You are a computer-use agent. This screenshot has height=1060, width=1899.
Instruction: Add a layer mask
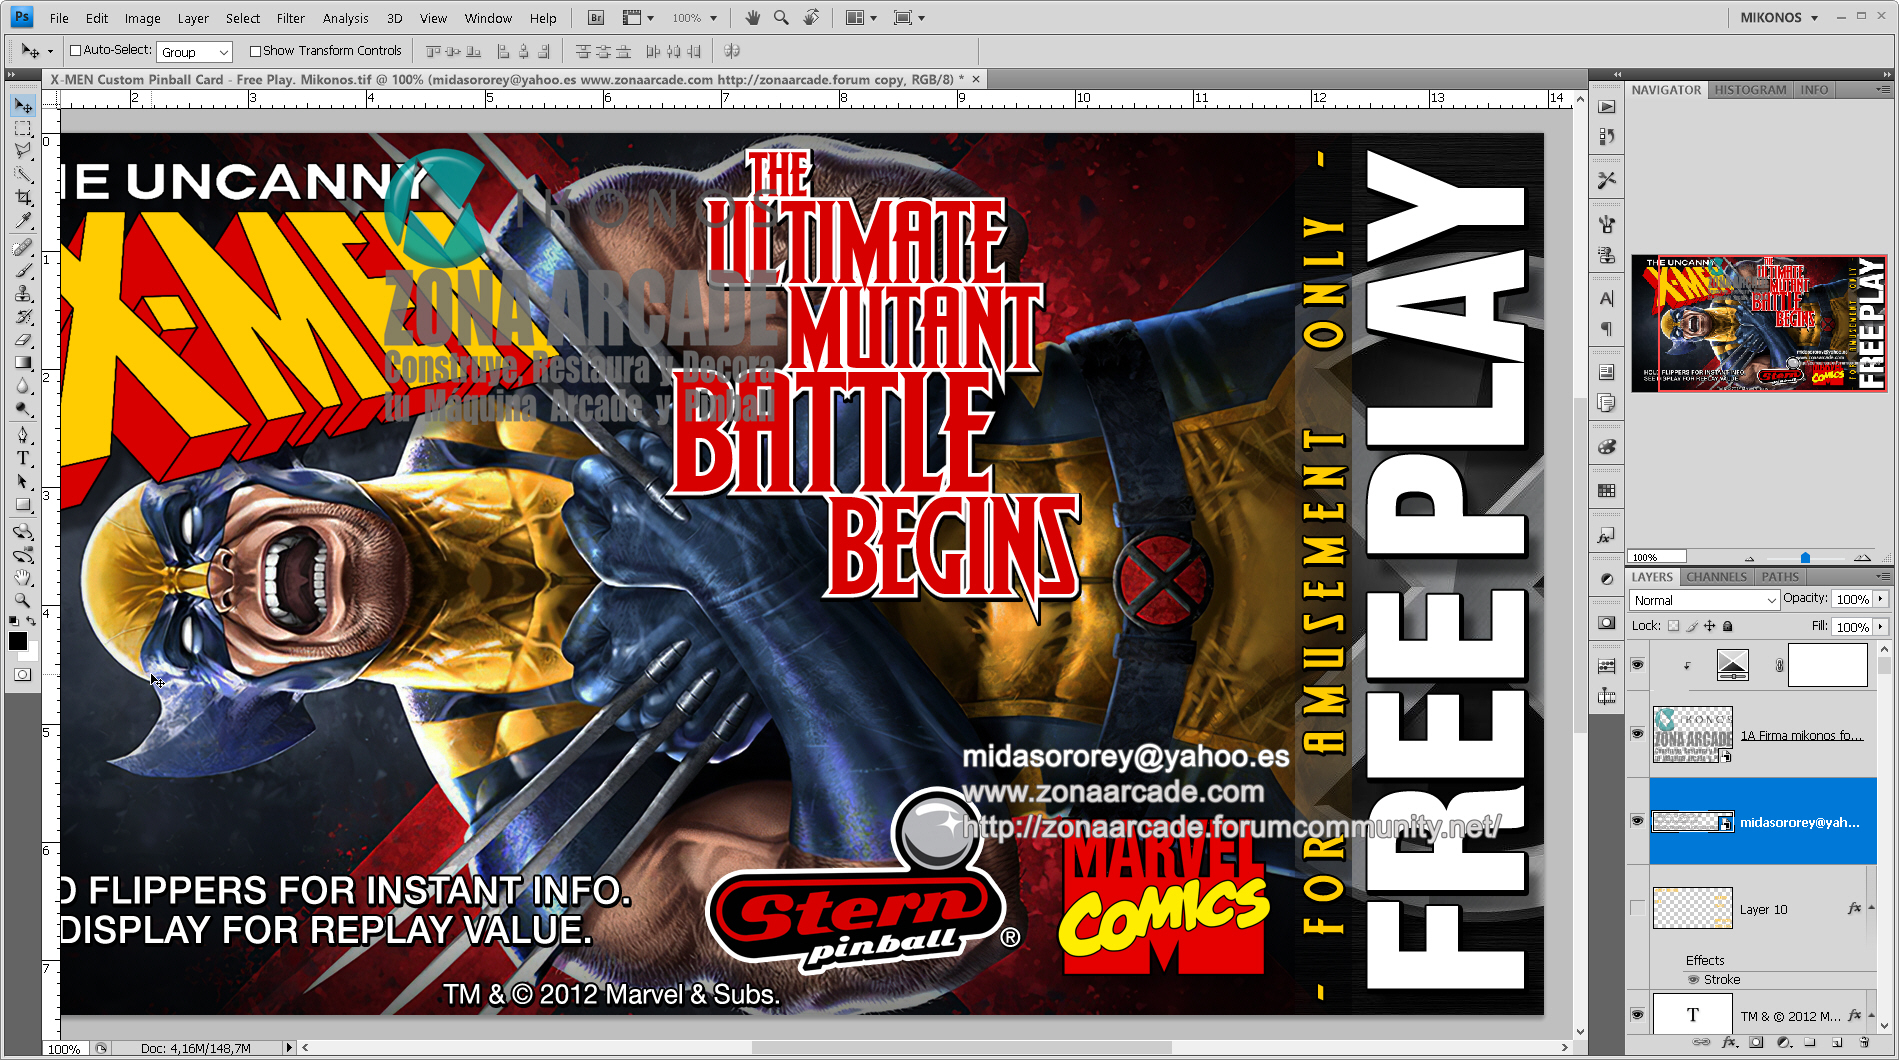(x=1756, y=1043)
